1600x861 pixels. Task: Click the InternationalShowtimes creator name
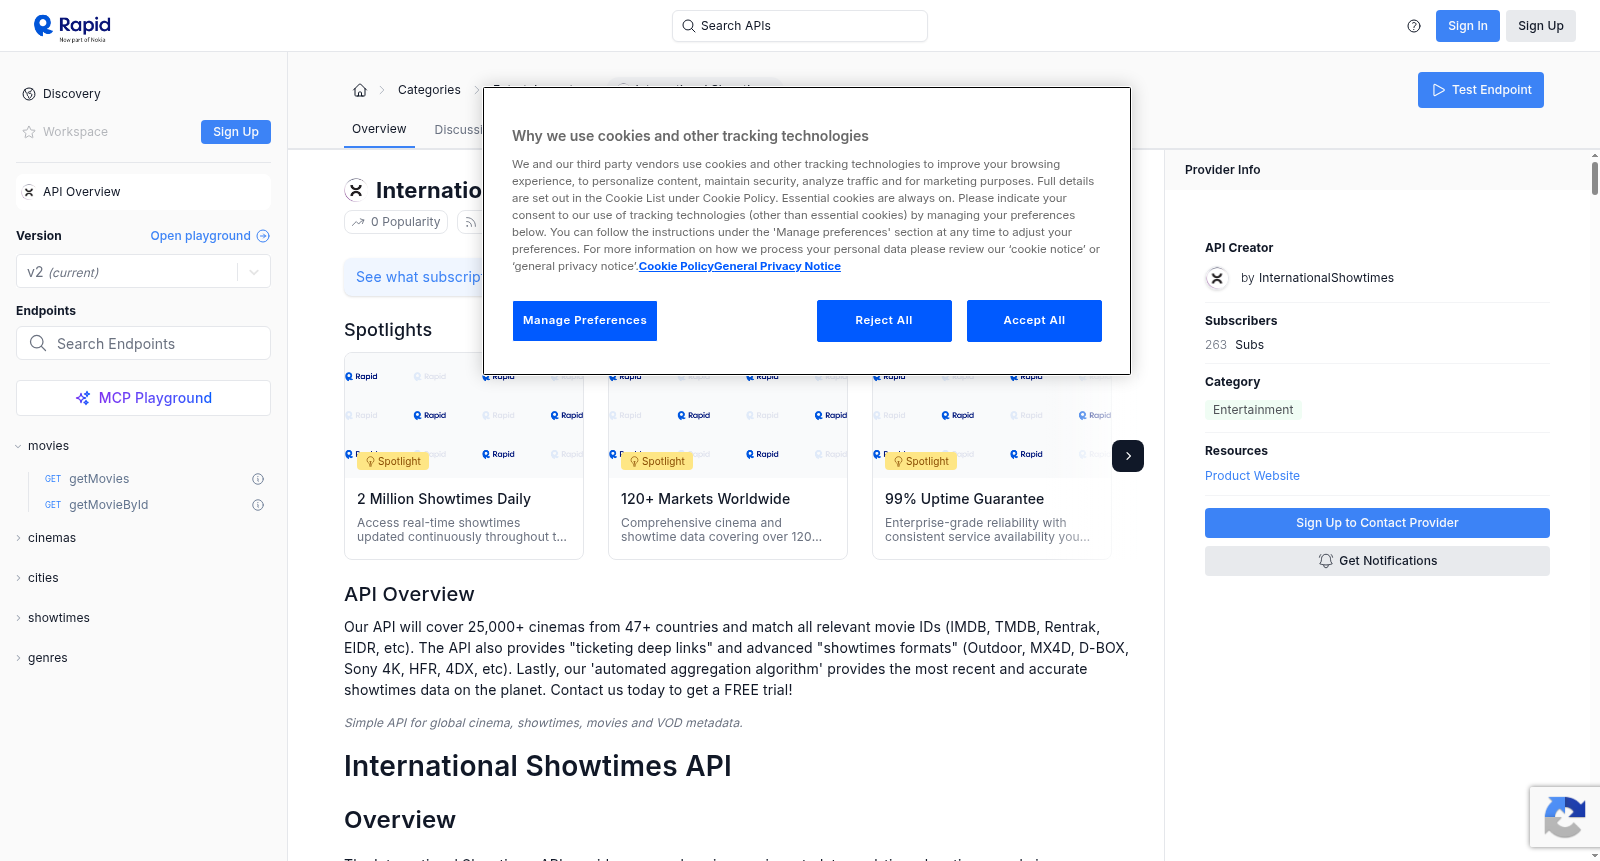[x=1326, y=278]
